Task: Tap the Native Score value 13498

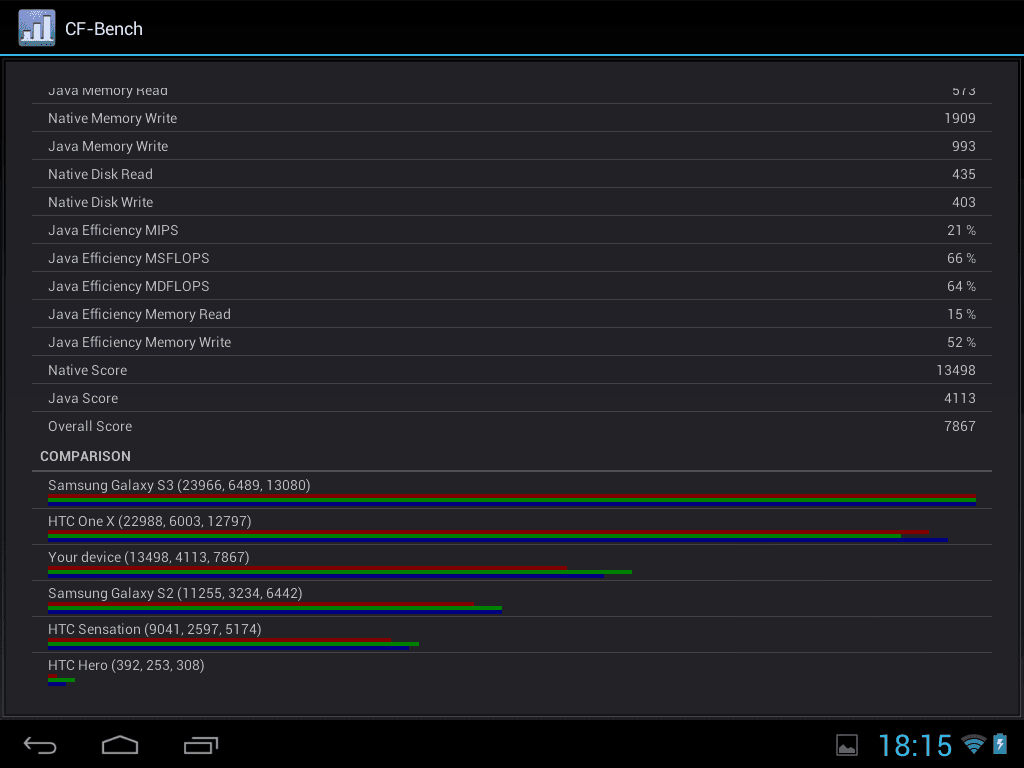Action: coord(955,370)
